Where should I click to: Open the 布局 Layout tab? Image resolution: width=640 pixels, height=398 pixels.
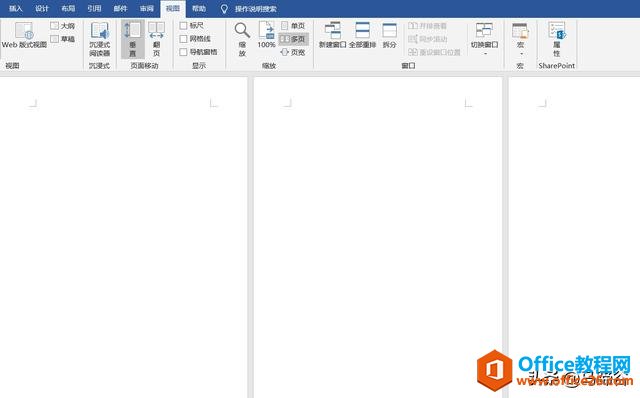[x=68, y=9]
